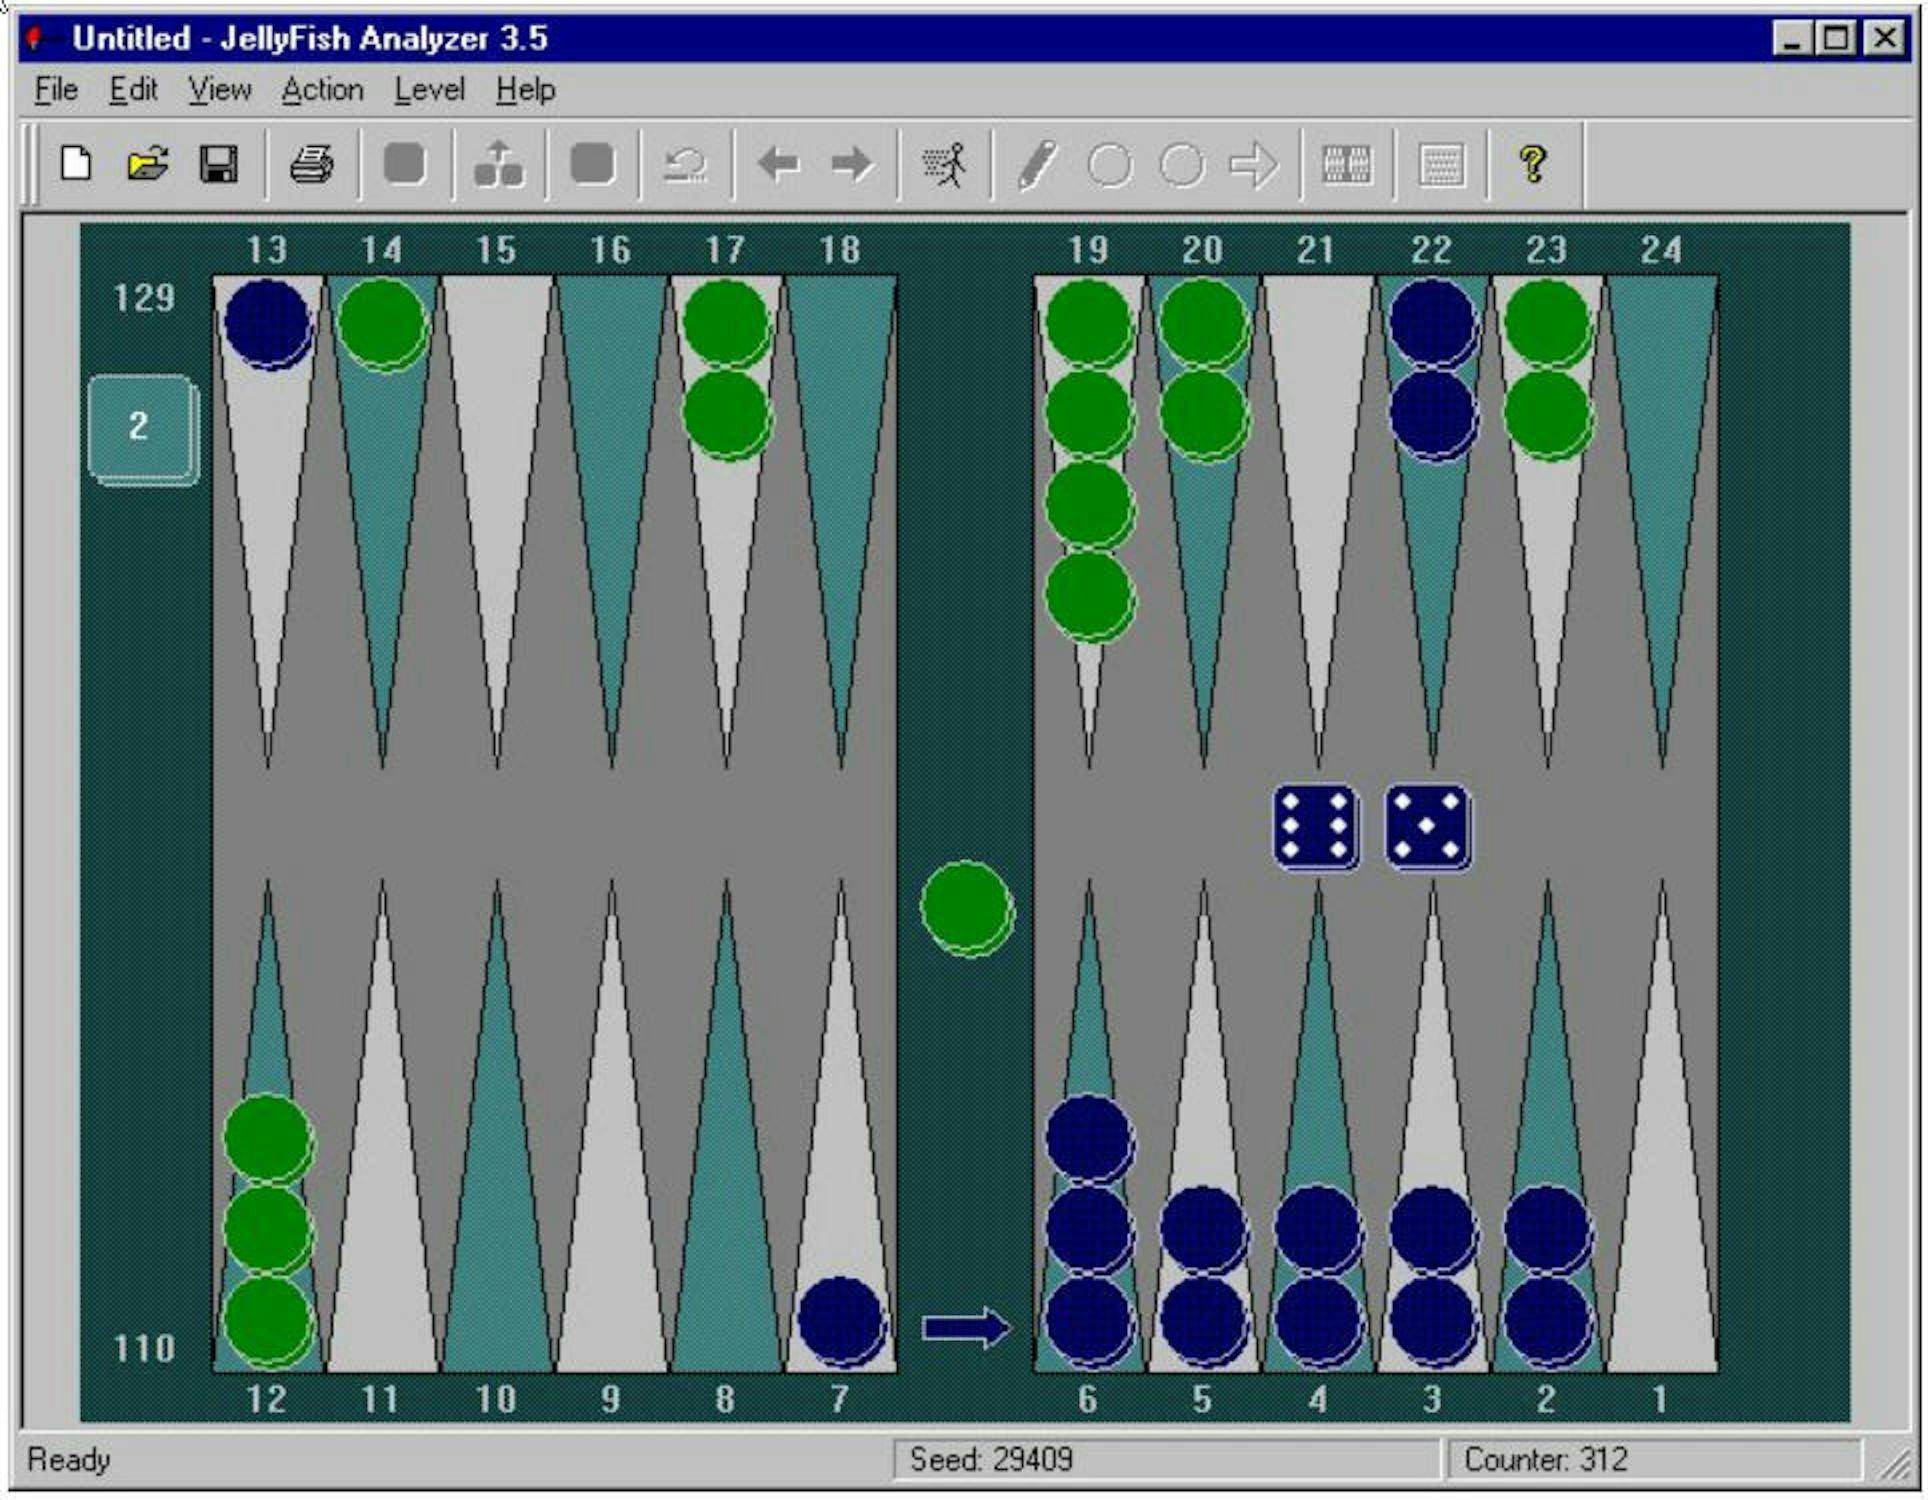Open the Action menu

coord(322,90)
